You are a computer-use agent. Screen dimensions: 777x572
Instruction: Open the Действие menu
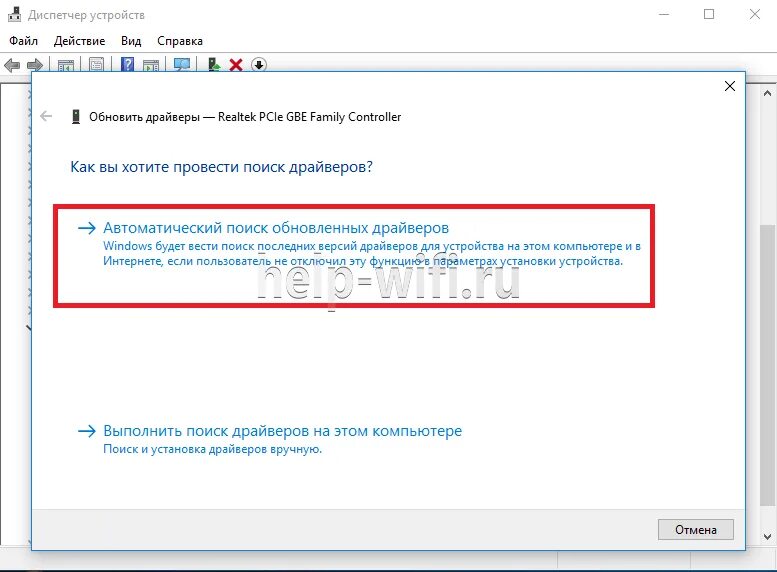[x=79, y=41]
